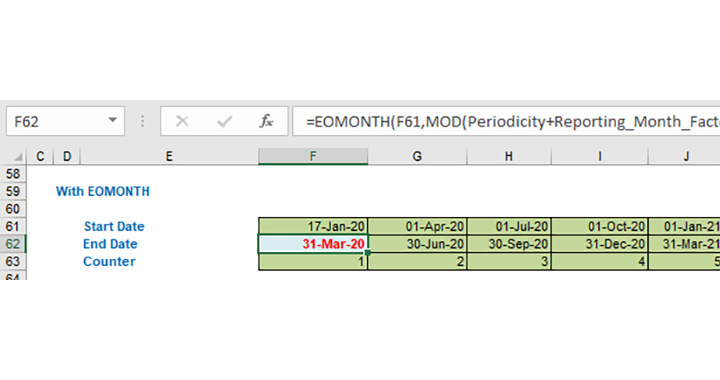Click the formula bar resize dots handle

(142, 121)
